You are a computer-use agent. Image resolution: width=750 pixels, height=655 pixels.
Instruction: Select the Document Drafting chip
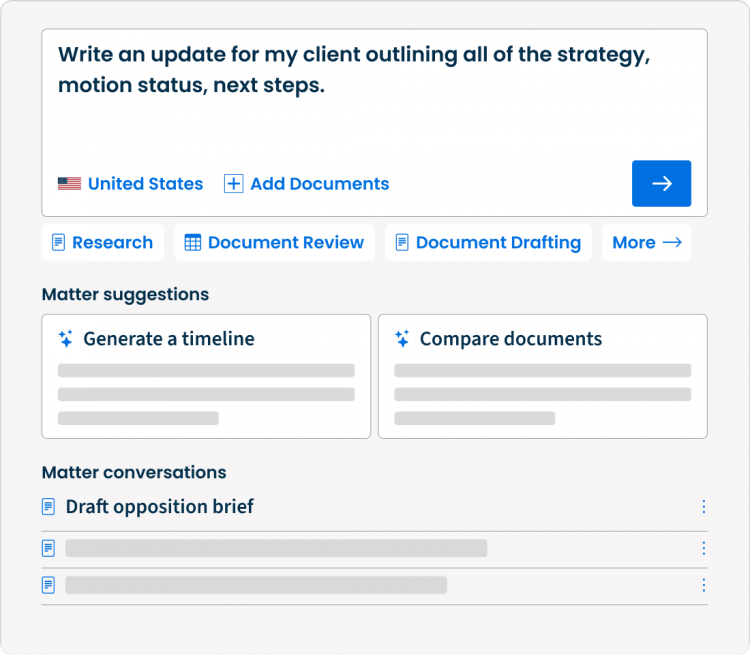point(488,243)
